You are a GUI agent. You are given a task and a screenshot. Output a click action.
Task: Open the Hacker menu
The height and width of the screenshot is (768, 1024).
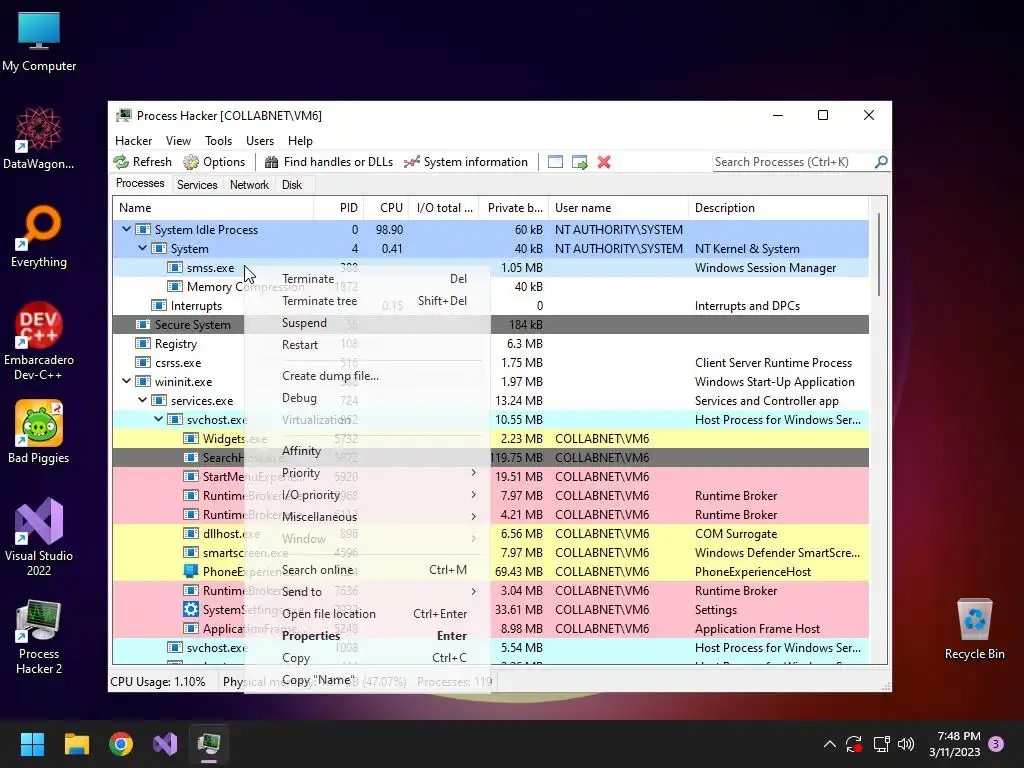click(133, 140)
